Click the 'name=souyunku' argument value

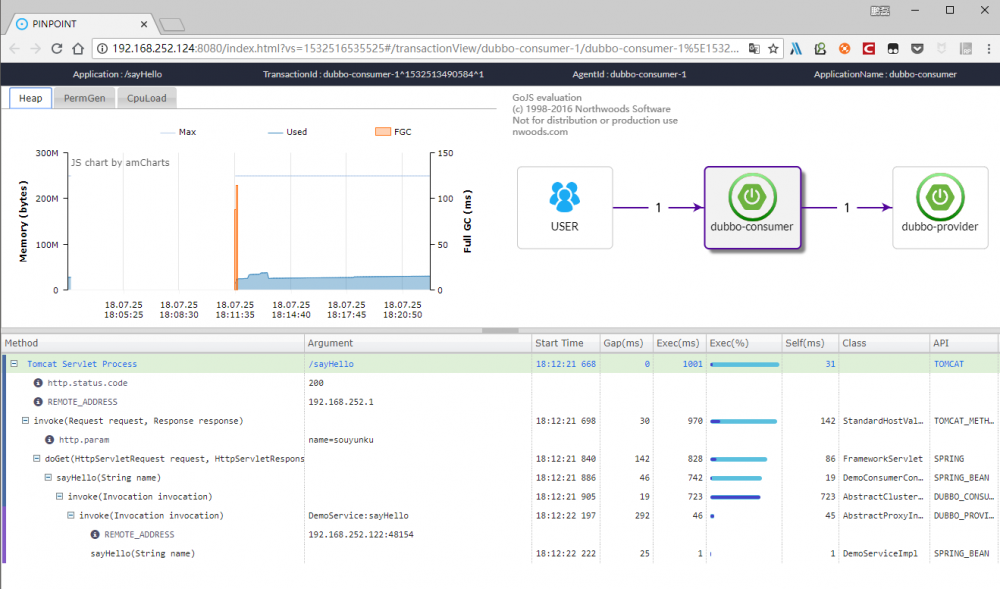pyautogui.click(x=341, y=440)
